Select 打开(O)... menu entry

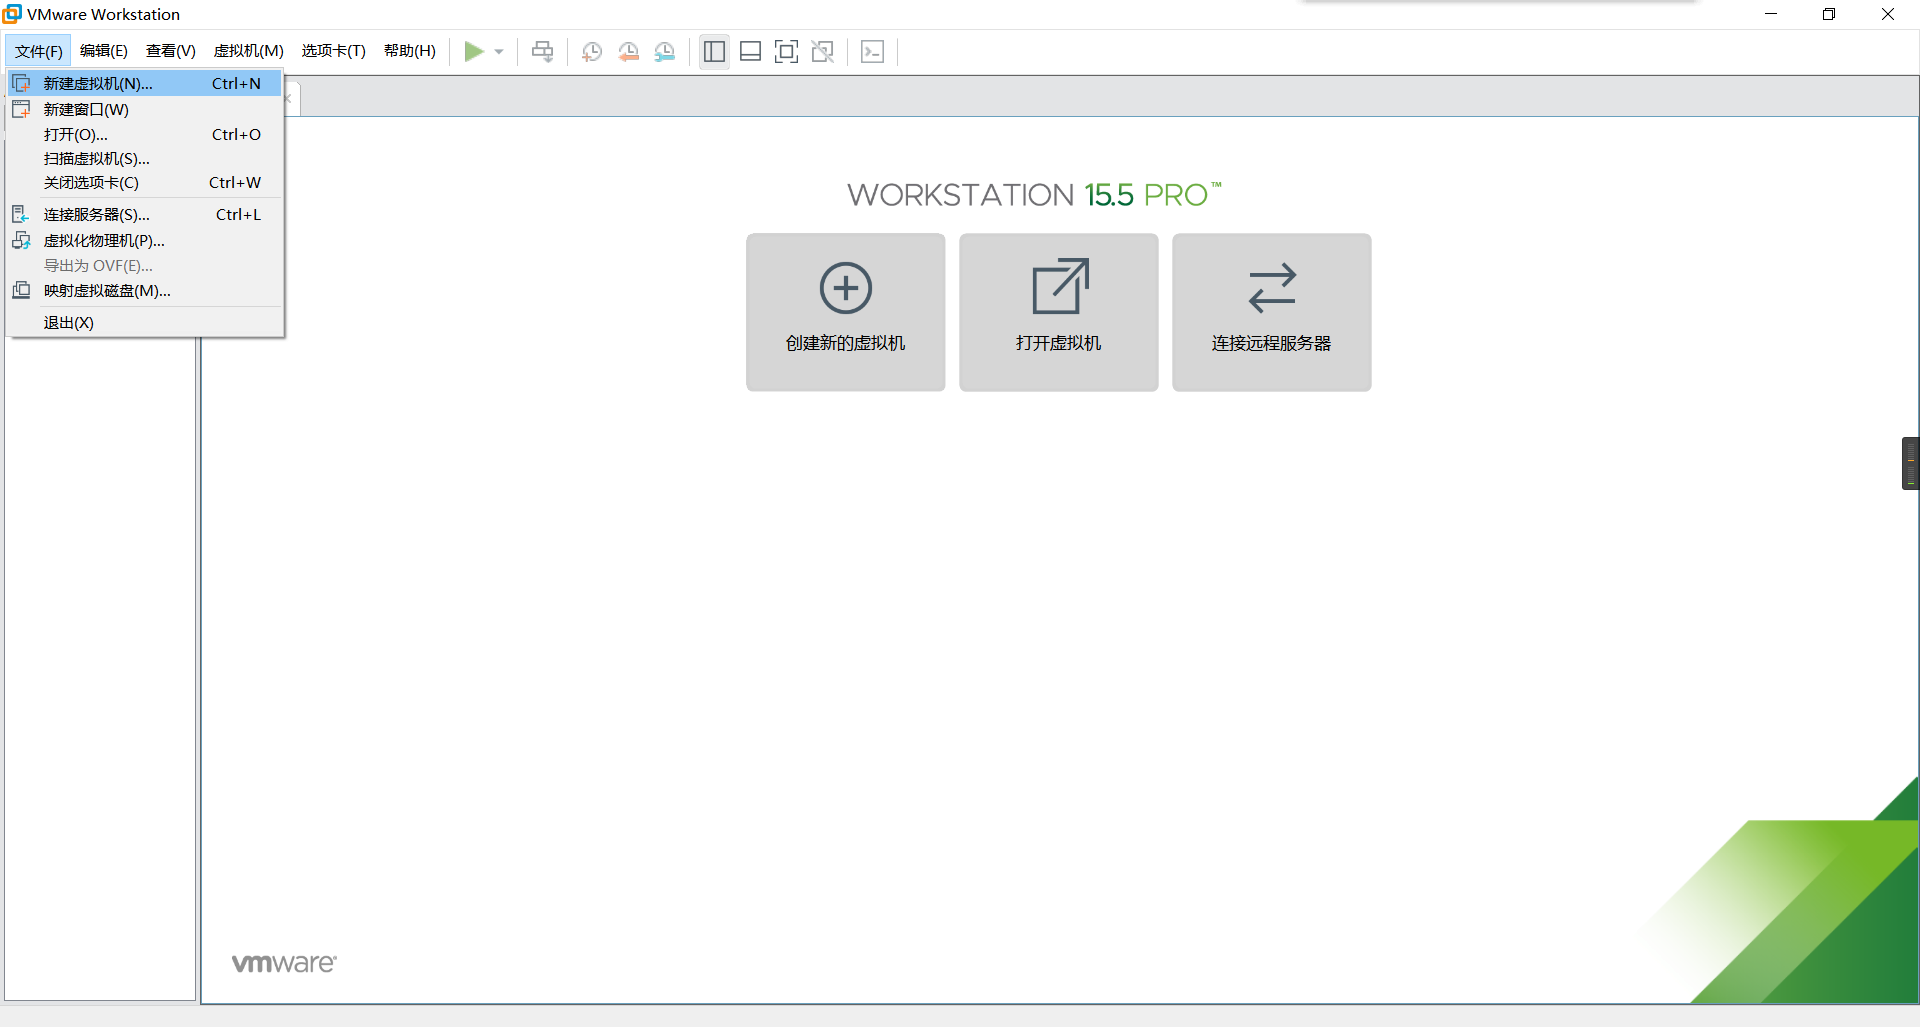click(145, 134)
